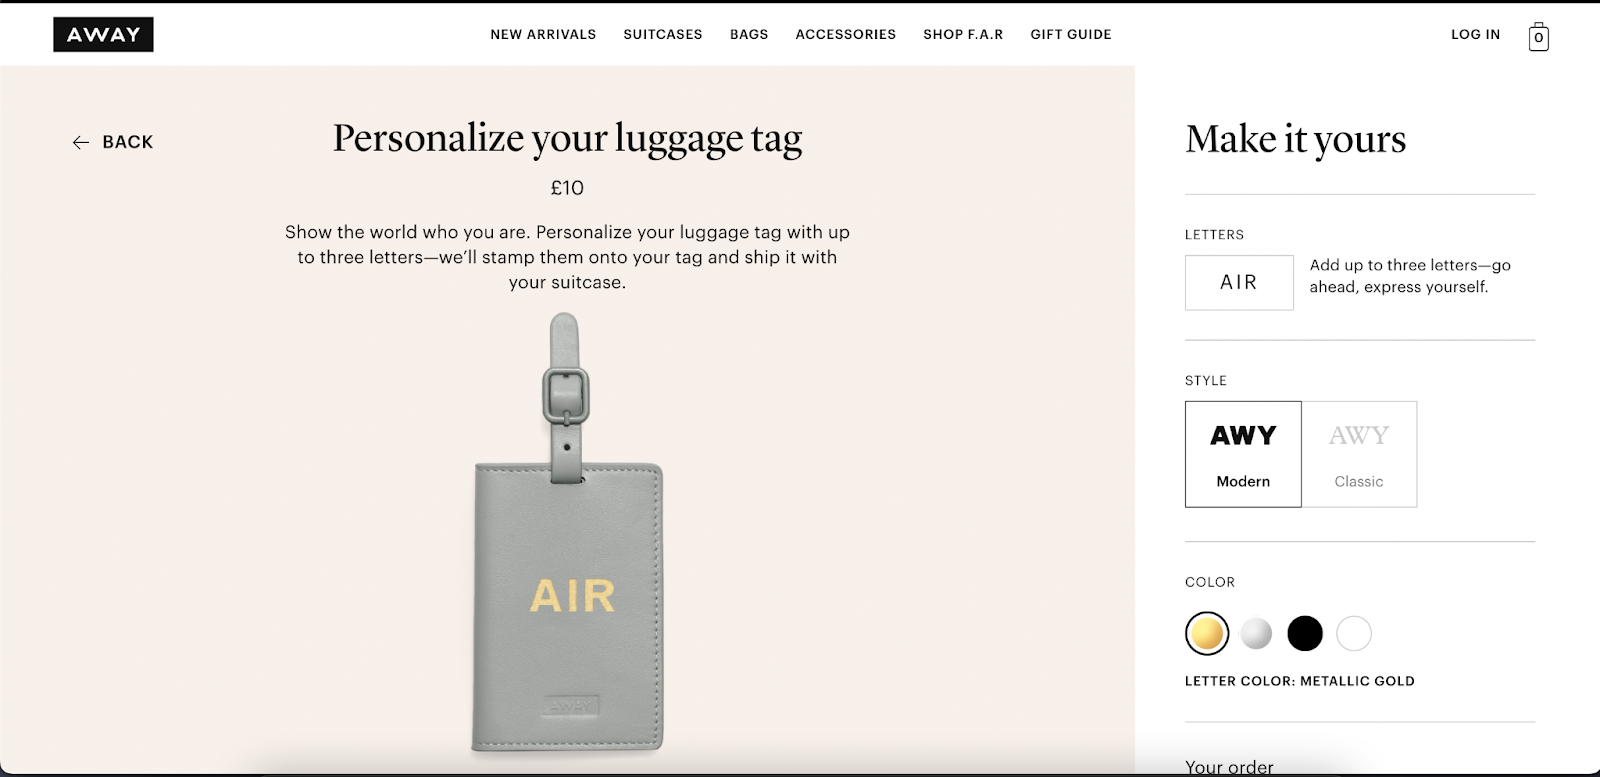Click the letters input field showing AIR
Screen dimensions: 1600x777
[x=1239, y=282]
